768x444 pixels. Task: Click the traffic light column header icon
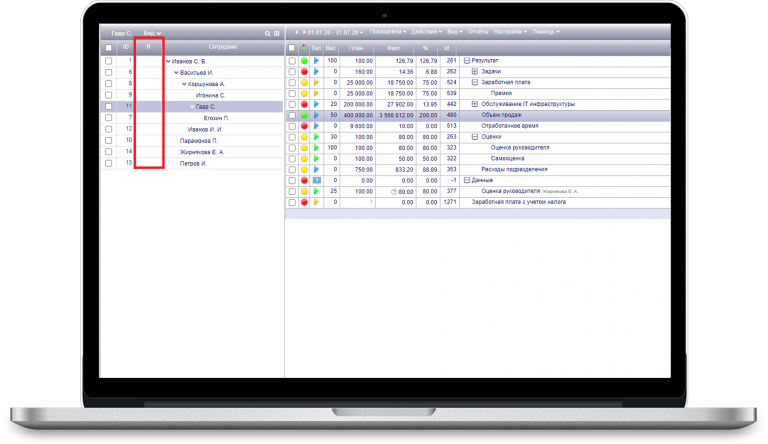click(304, 48)
